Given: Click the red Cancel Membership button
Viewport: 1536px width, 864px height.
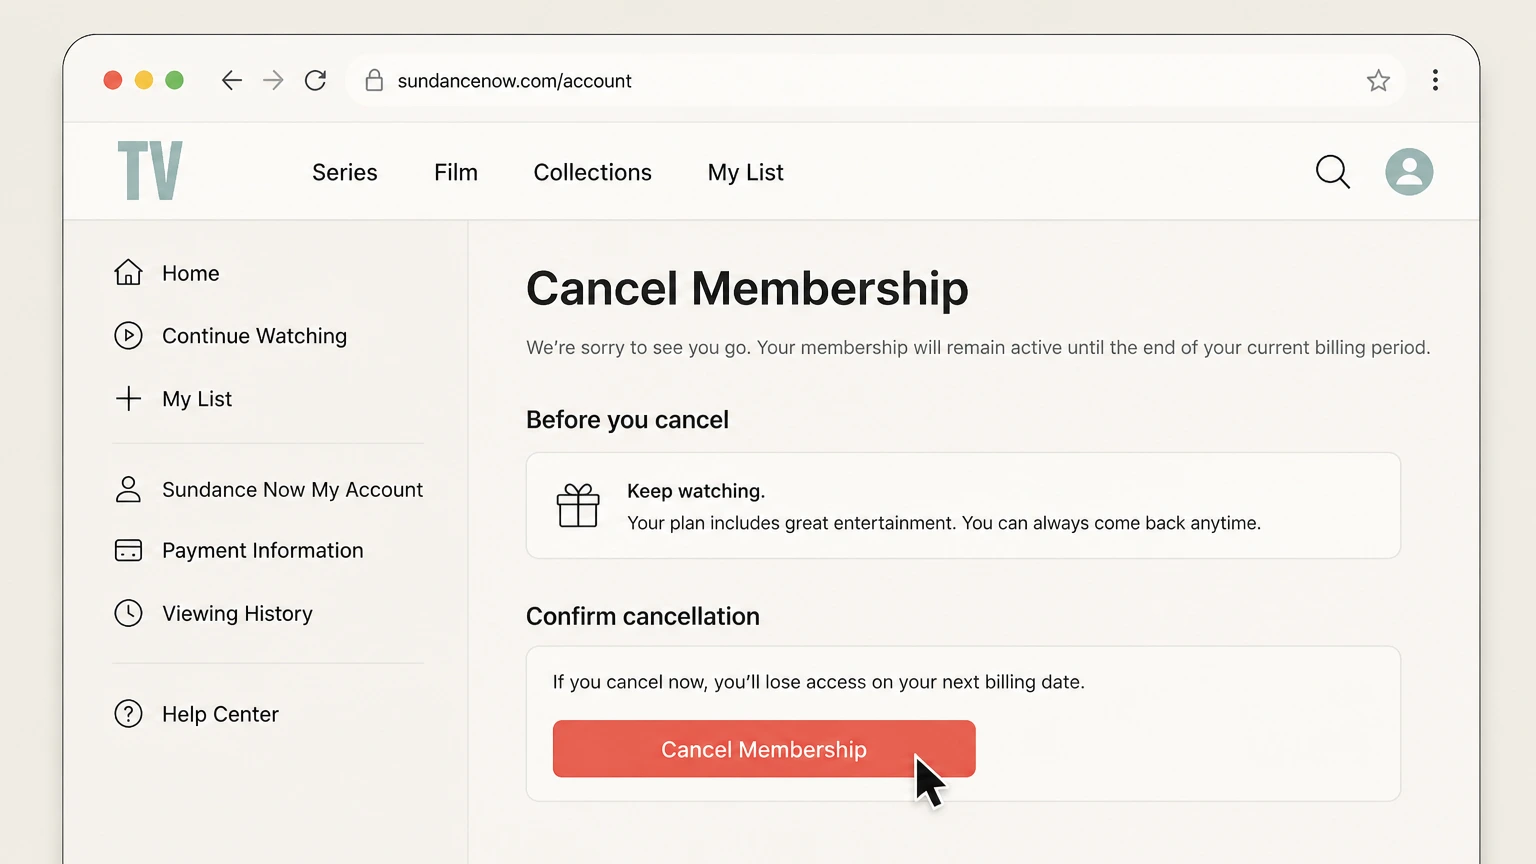Looking at the screenshot, I should click(x=764, y=749).
